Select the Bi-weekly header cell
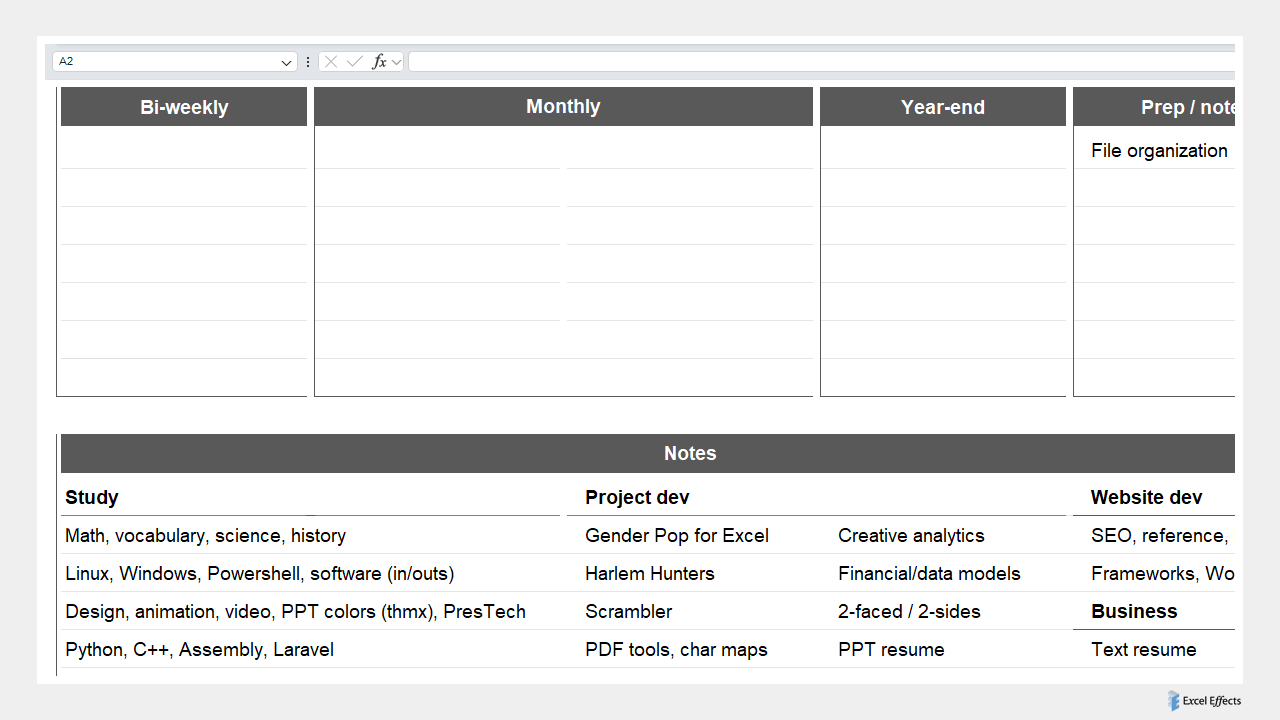1280x720 pixels. (183, 106)
